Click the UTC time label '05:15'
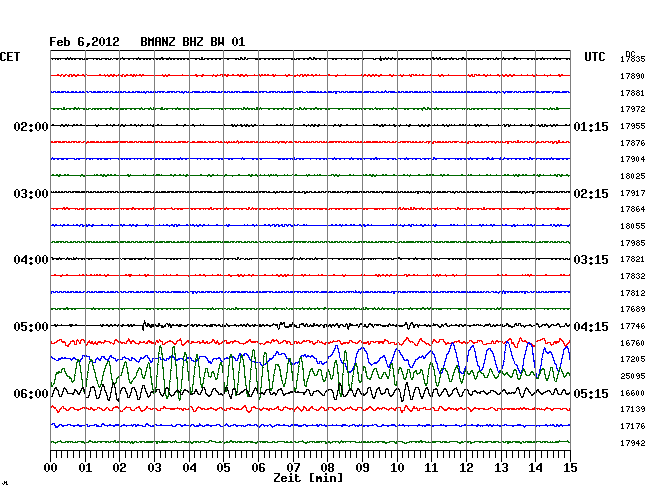 click(591, 393)
